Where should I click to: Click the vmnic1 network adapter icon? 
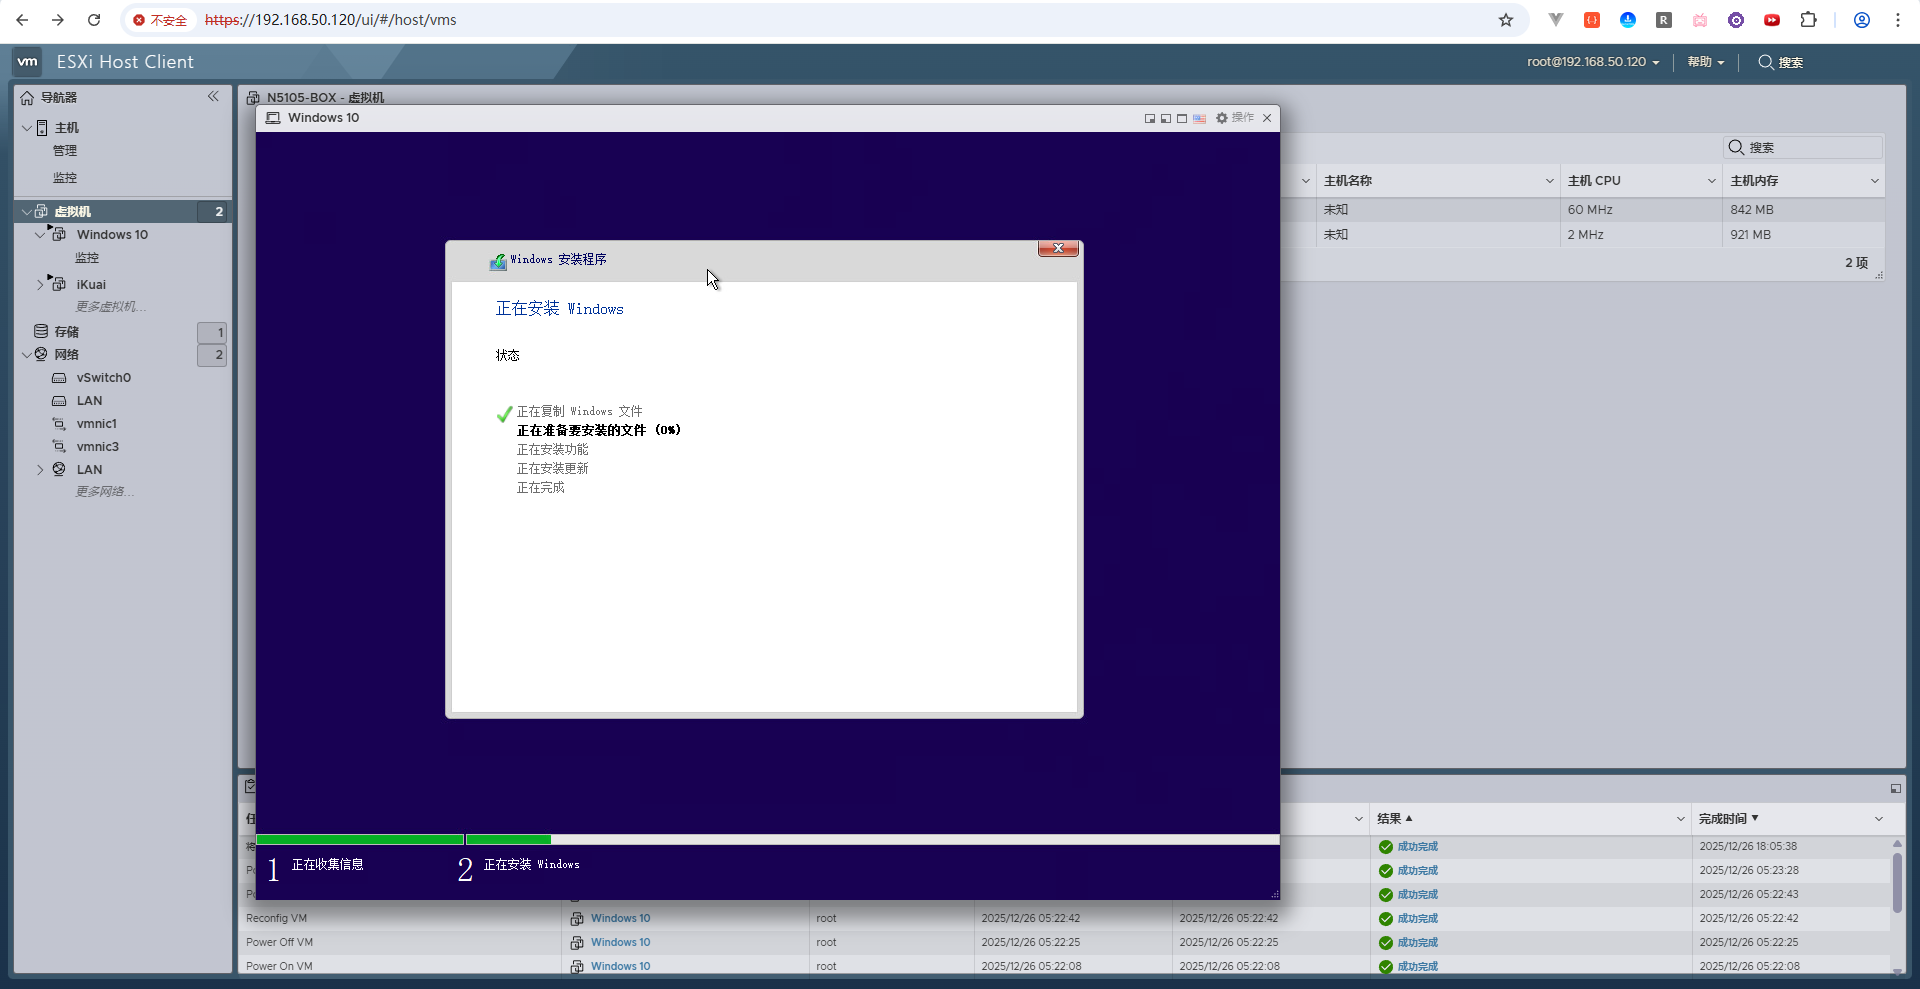coord(59,424)
